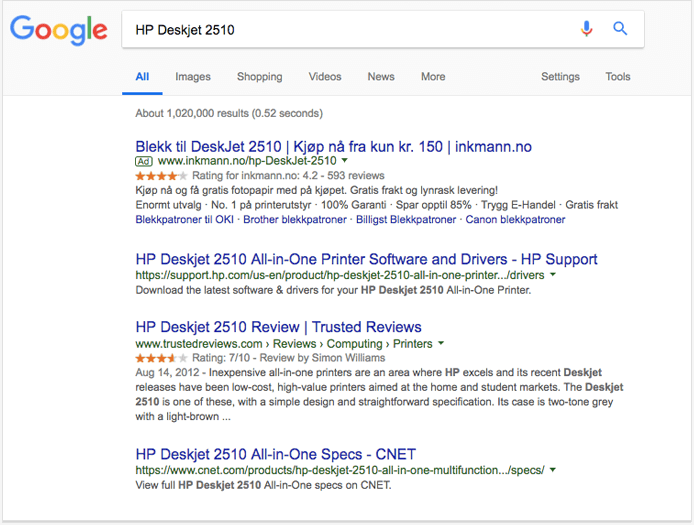This screenshot has width=694, height=525.
Task: Click the cnet.com specs URL text
Action: (340, 471)
